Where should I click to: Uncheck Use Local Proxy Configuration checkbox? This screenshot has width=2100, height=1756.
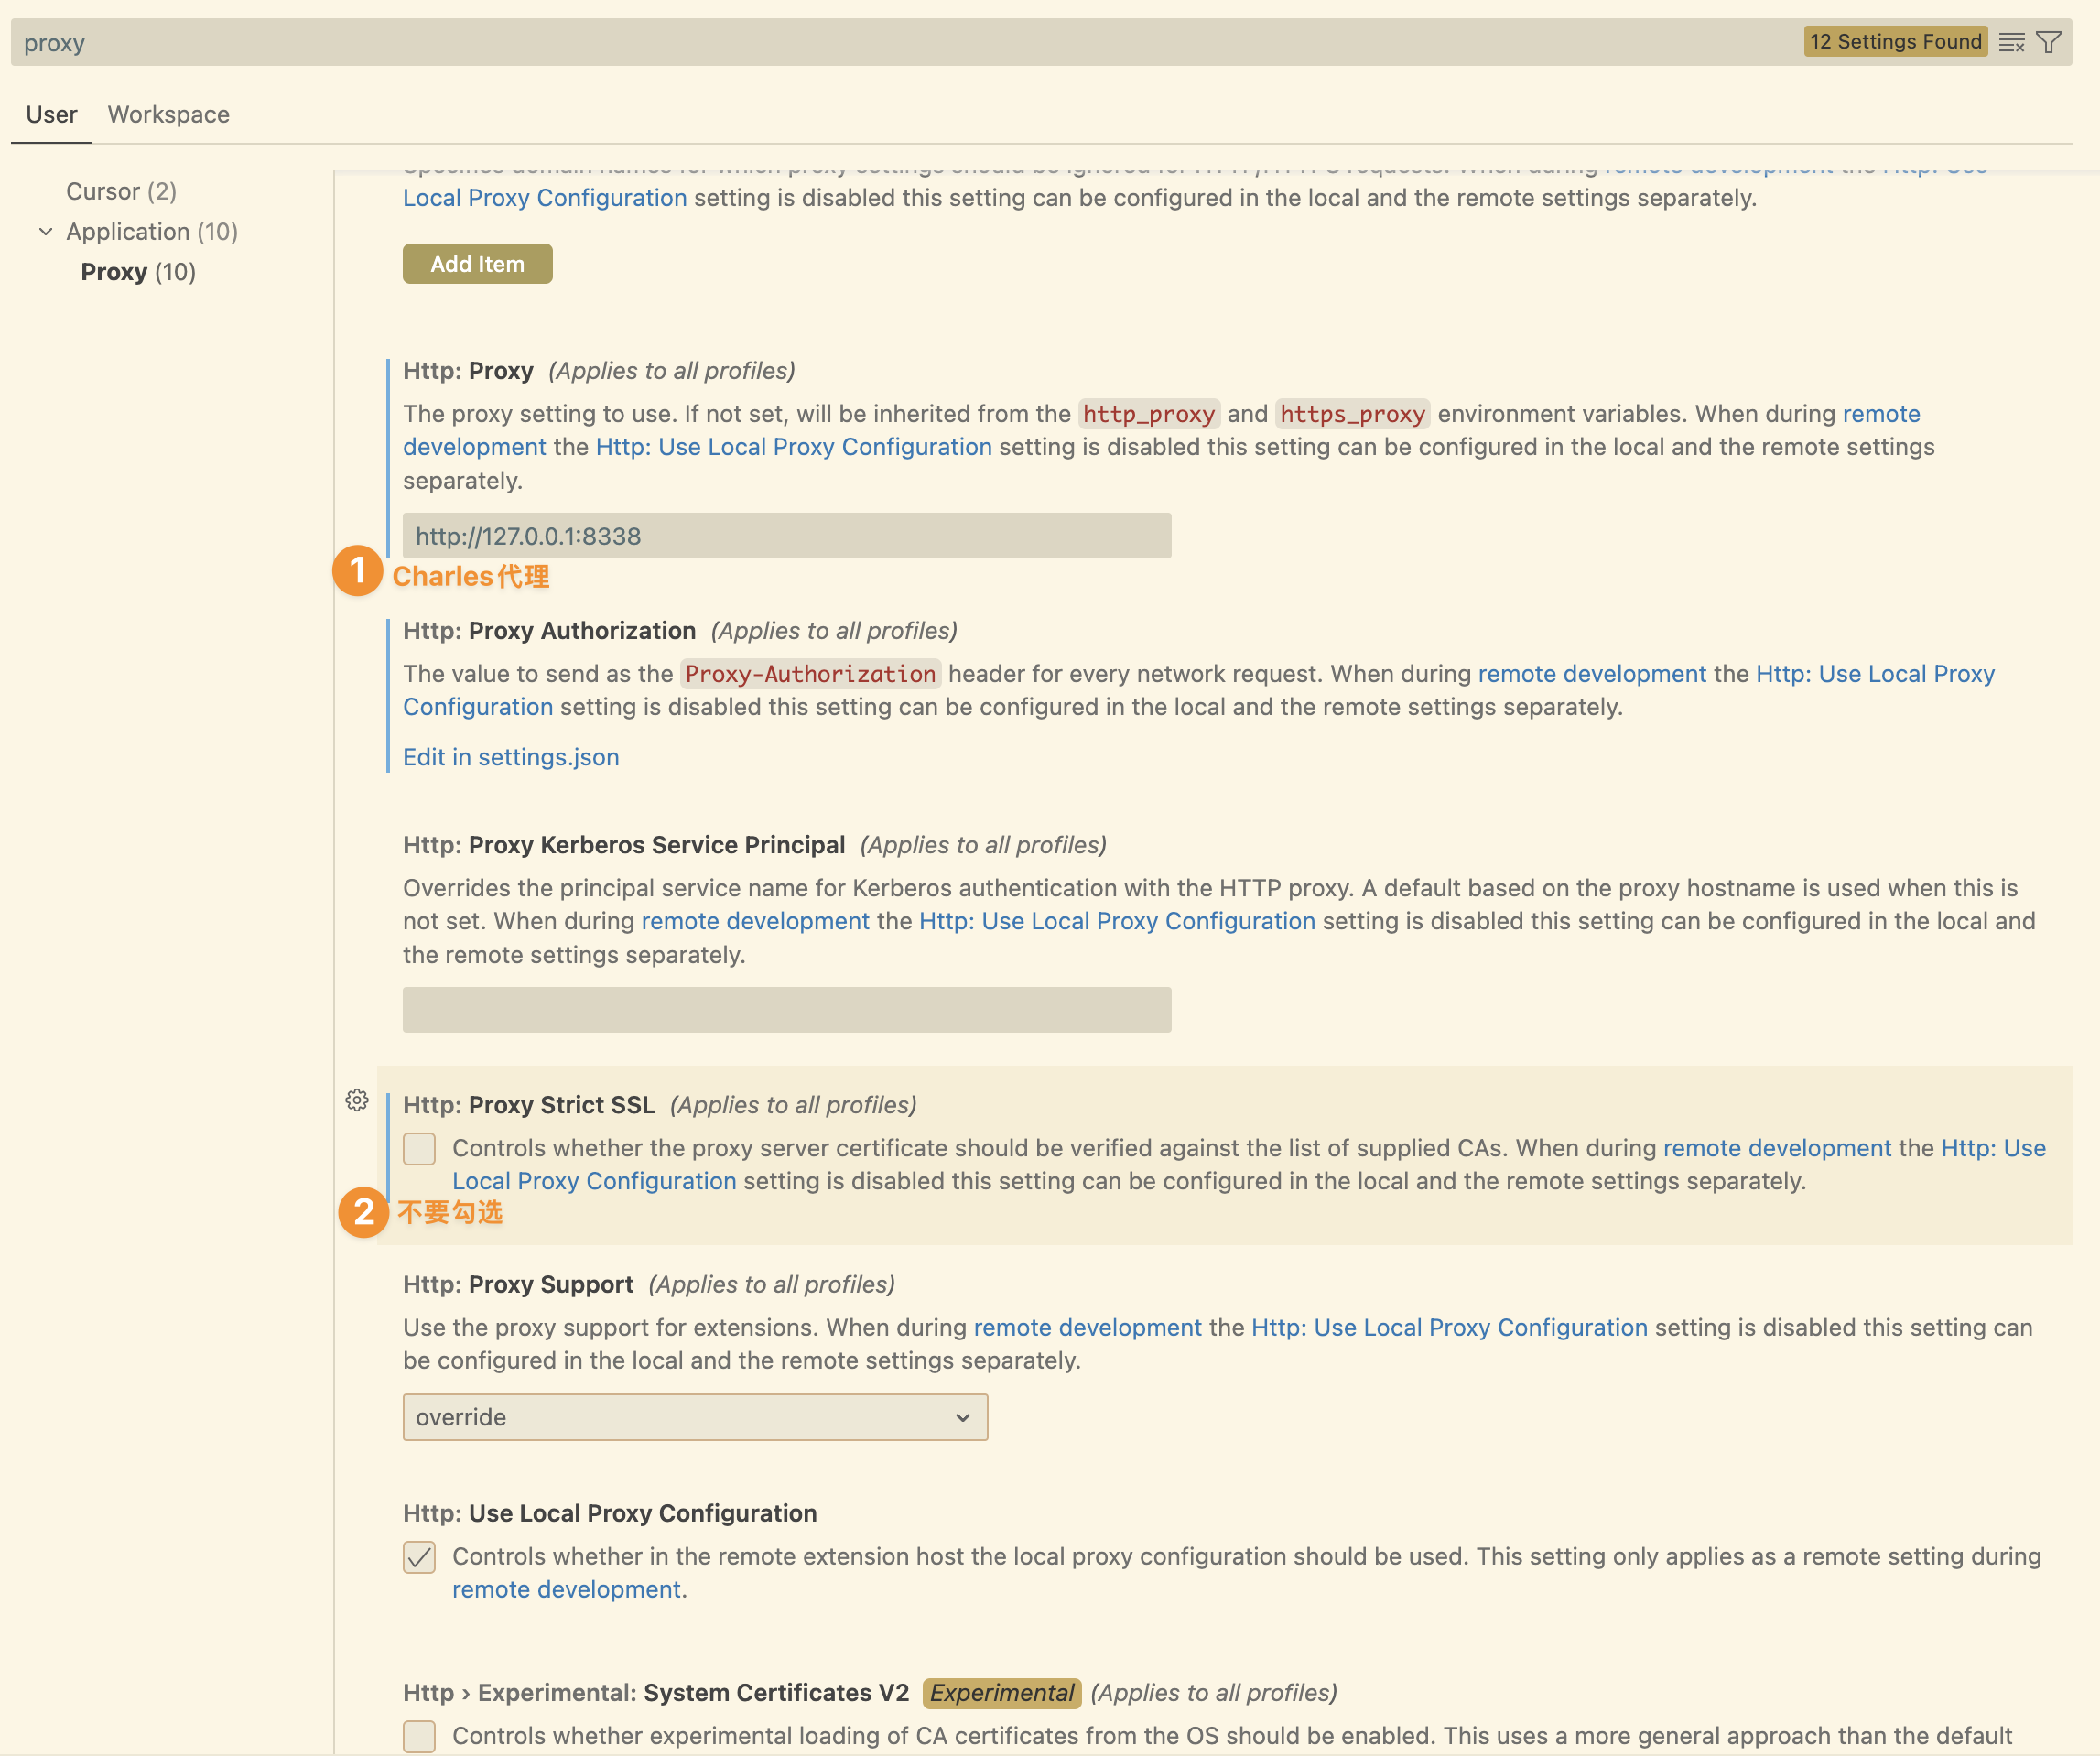tap(419, 1556)
